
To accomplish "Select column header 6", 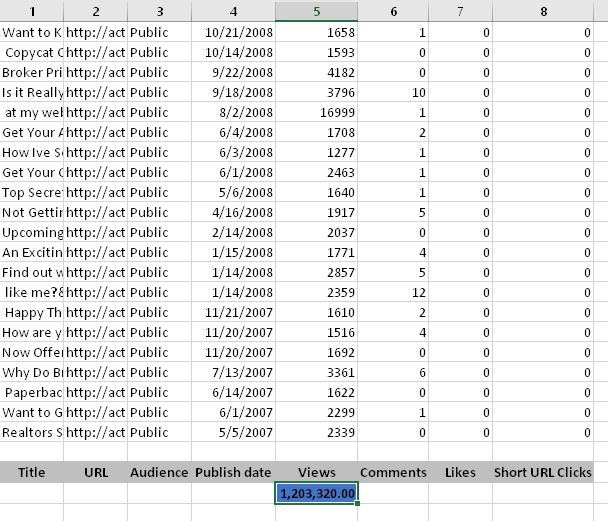I will [x=393, y=11].
